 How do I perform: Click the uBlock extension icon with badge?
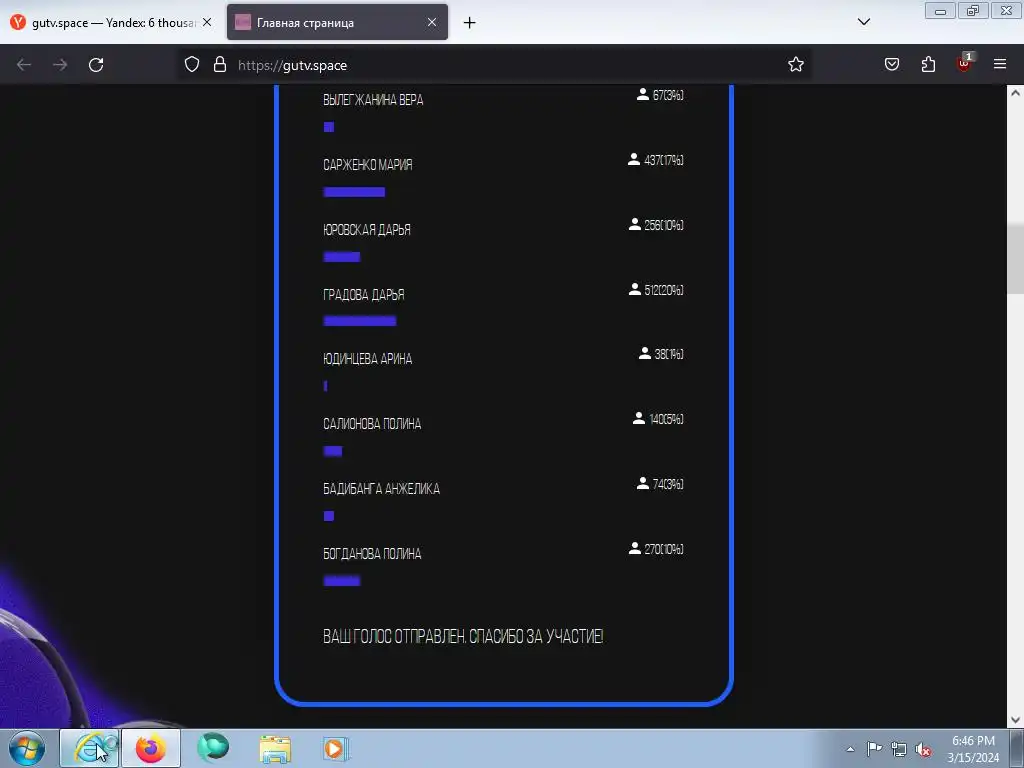pos(965,63)
